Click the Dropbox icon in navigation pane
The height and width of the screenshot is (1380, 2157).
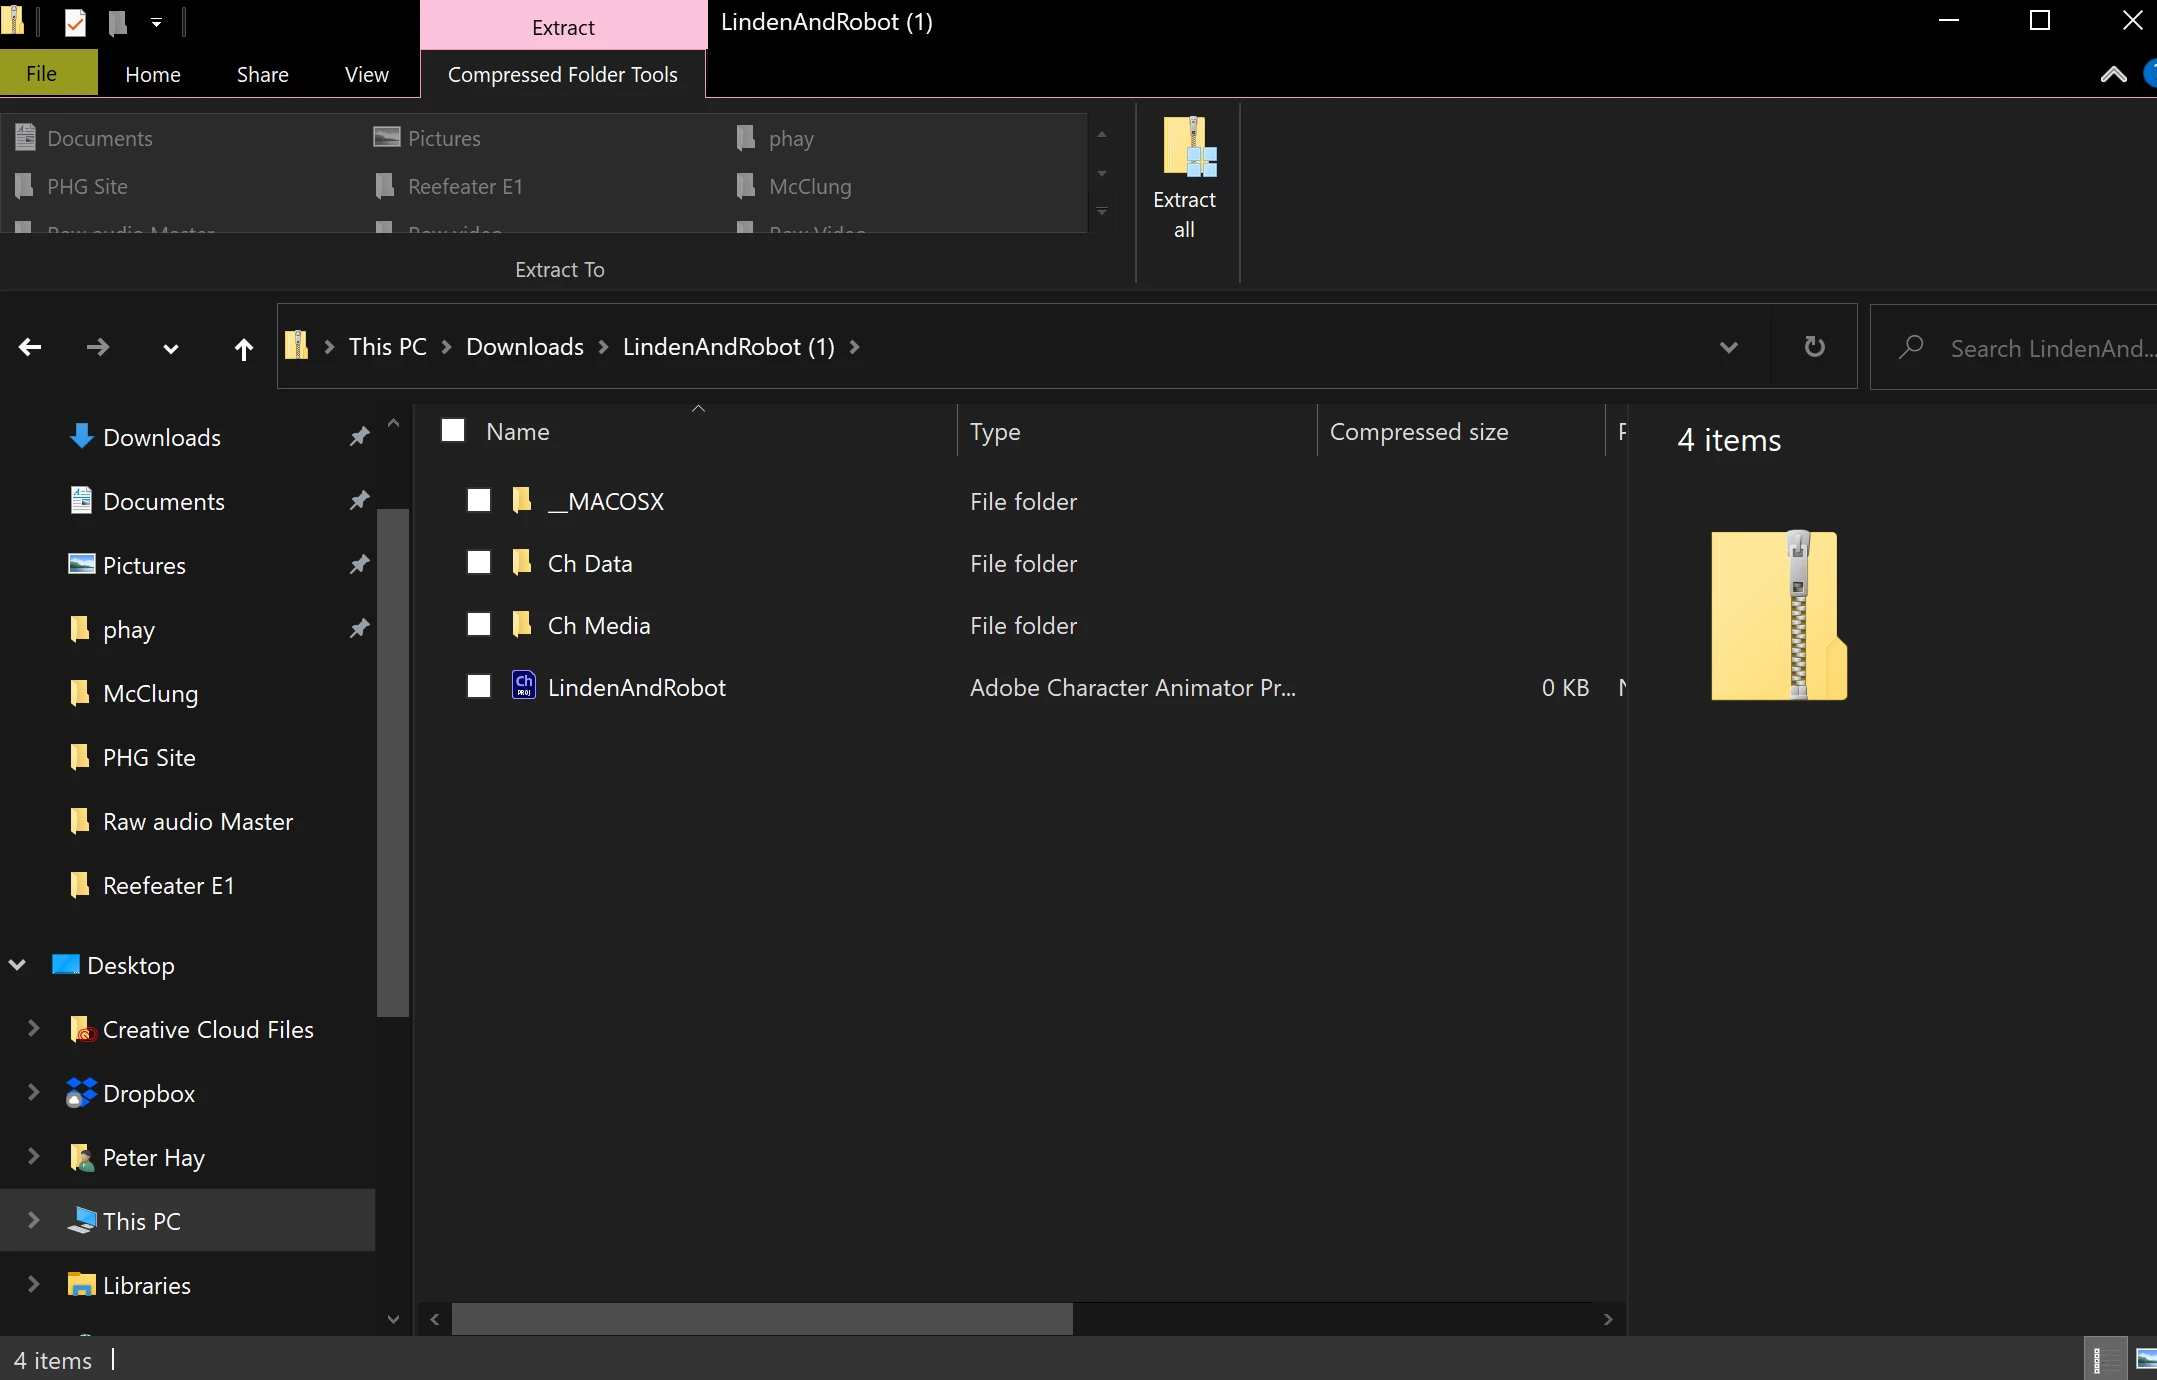81,1093
